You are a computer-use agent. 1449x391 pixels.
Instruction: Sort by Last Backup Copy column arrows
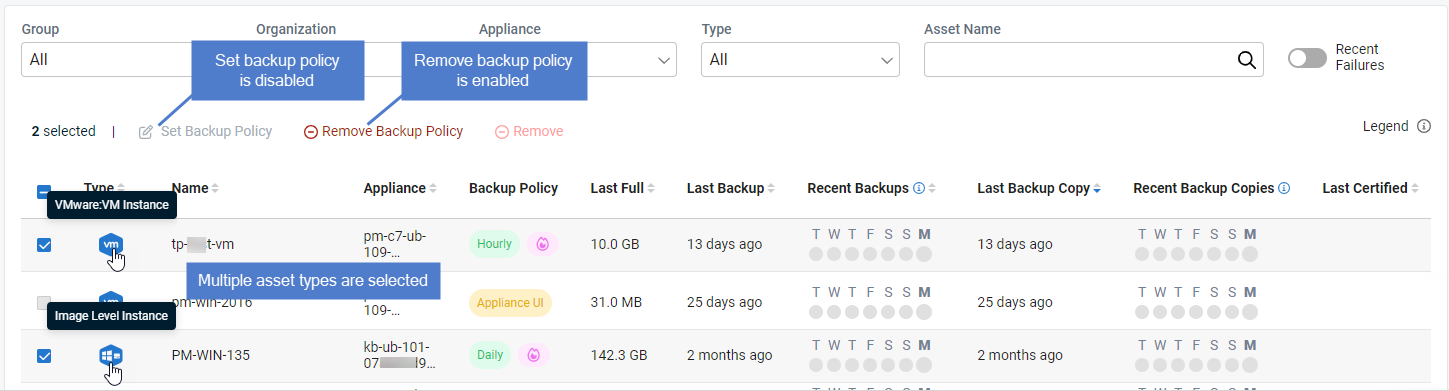pos(1097,188)
